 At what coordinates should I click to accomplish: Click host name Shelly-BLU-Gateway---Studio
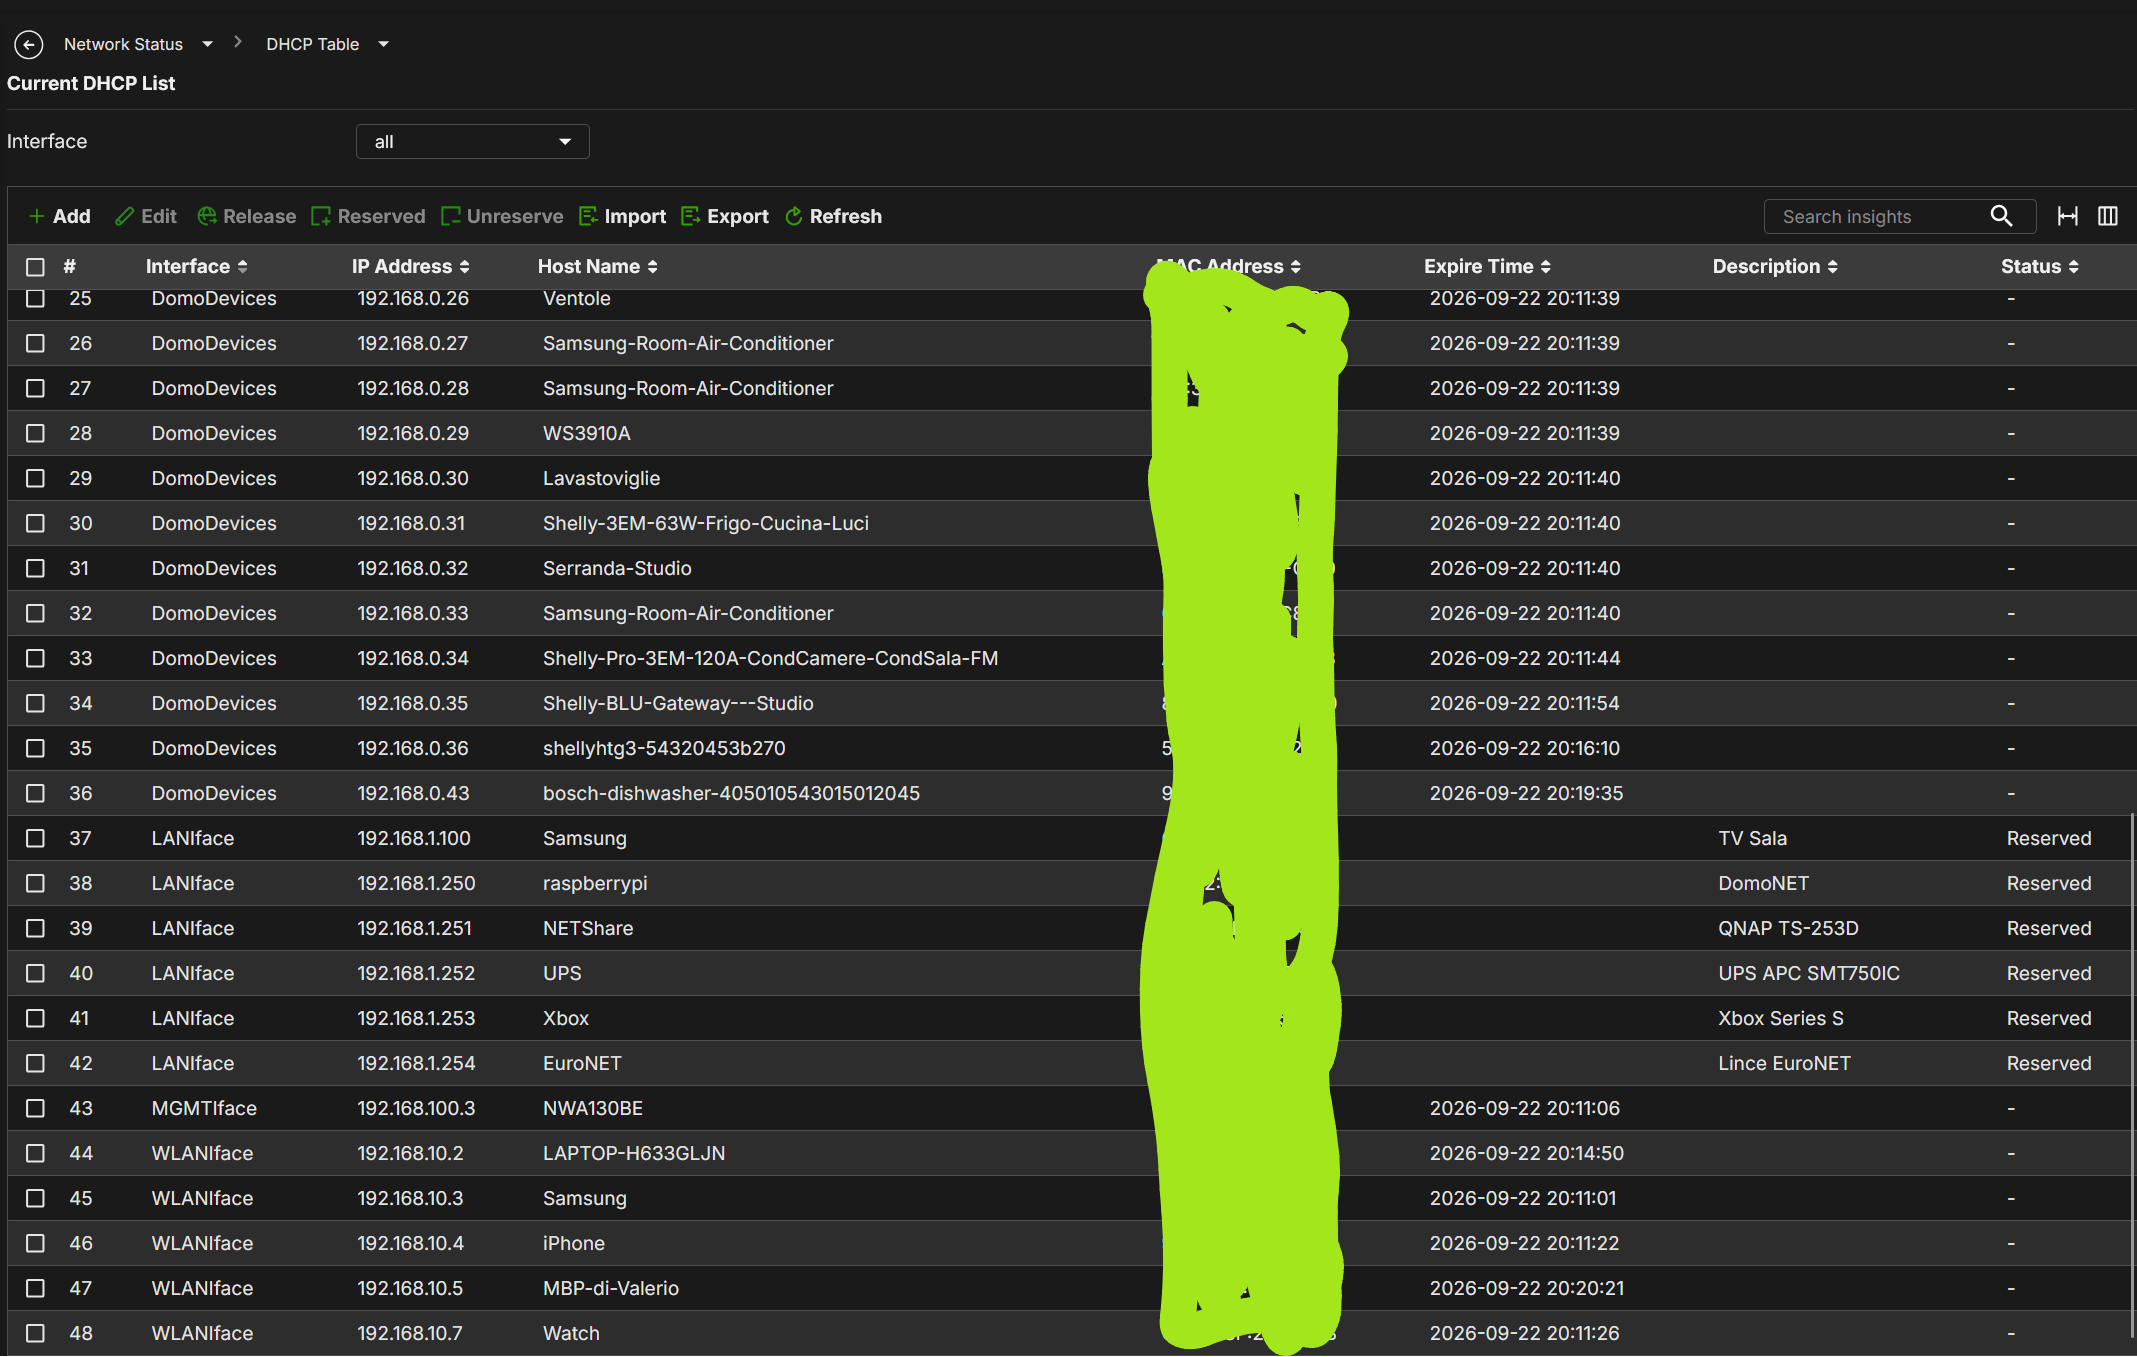point(678,703)
